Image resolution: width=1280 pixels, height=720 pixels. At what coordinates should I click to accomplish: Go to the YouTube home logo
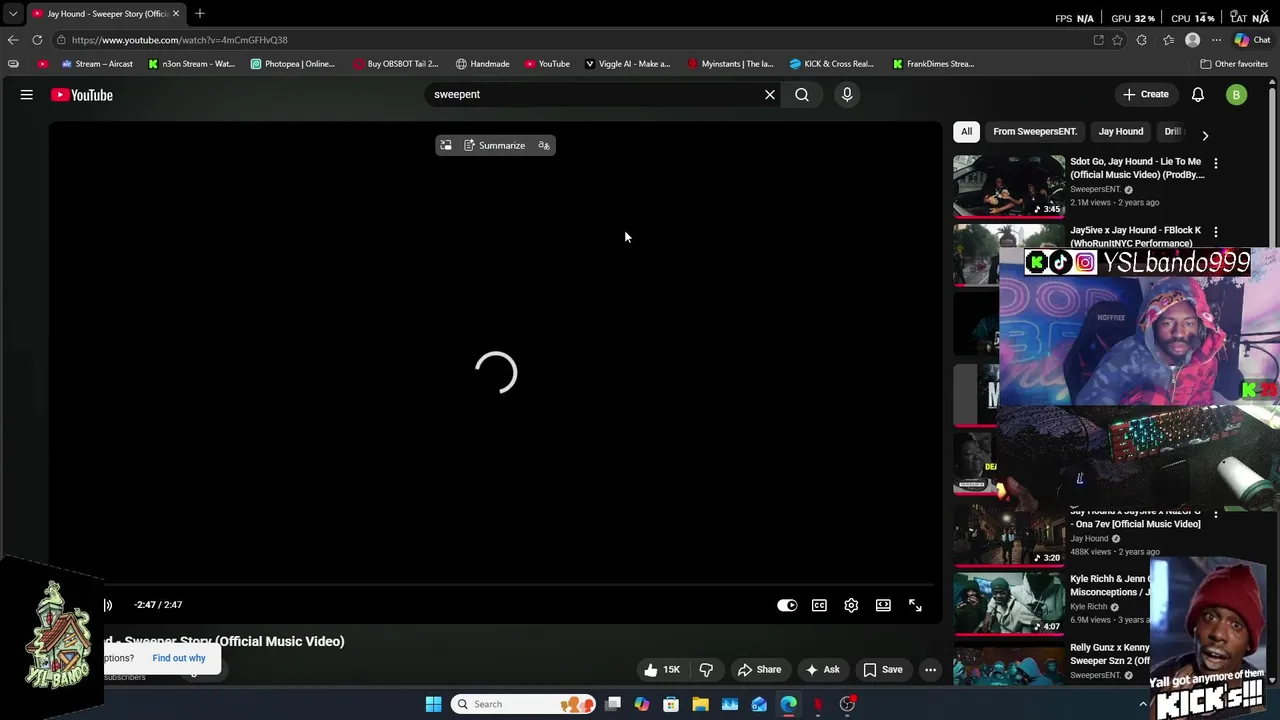pos(82,95)
